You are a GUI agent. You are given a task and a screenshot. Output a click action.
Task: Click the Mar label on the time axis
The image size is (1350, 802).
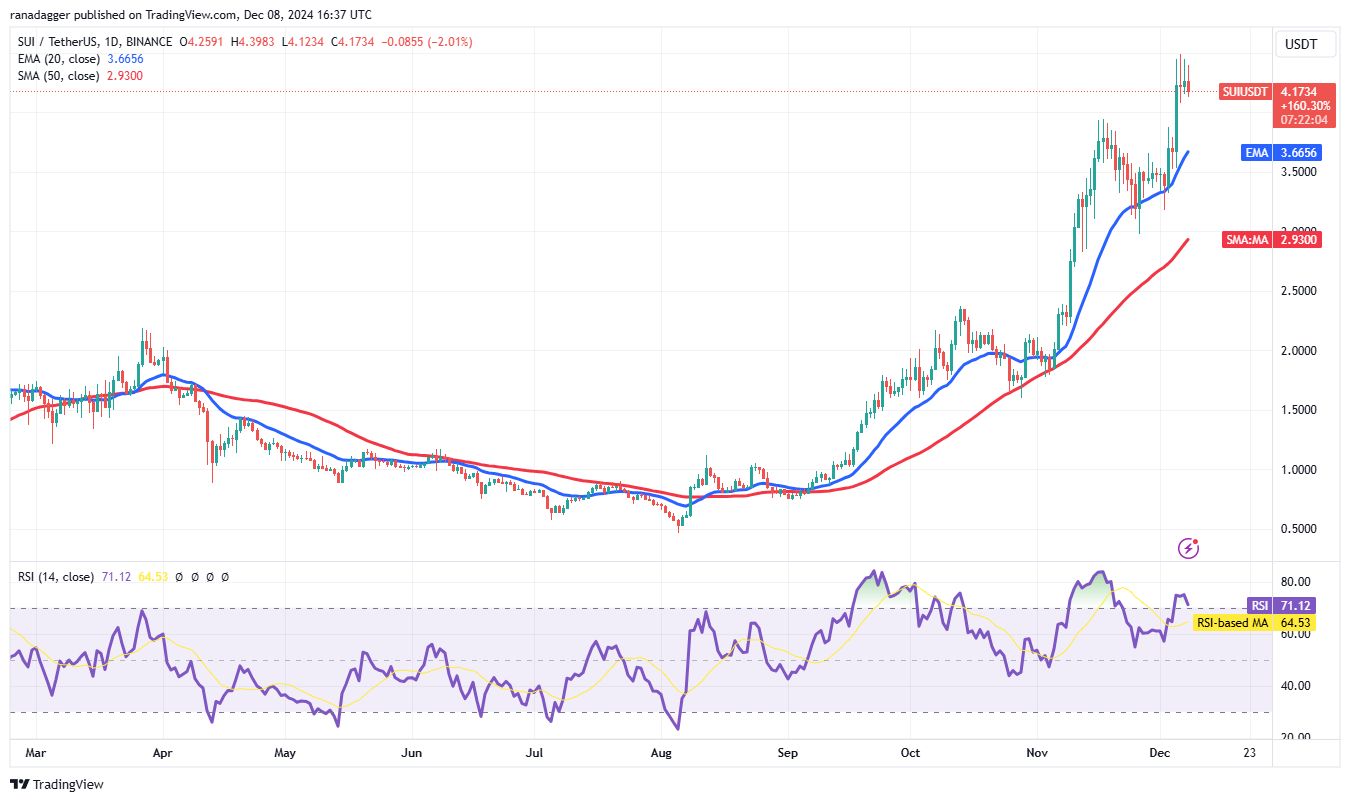click(x=31, y=751)
